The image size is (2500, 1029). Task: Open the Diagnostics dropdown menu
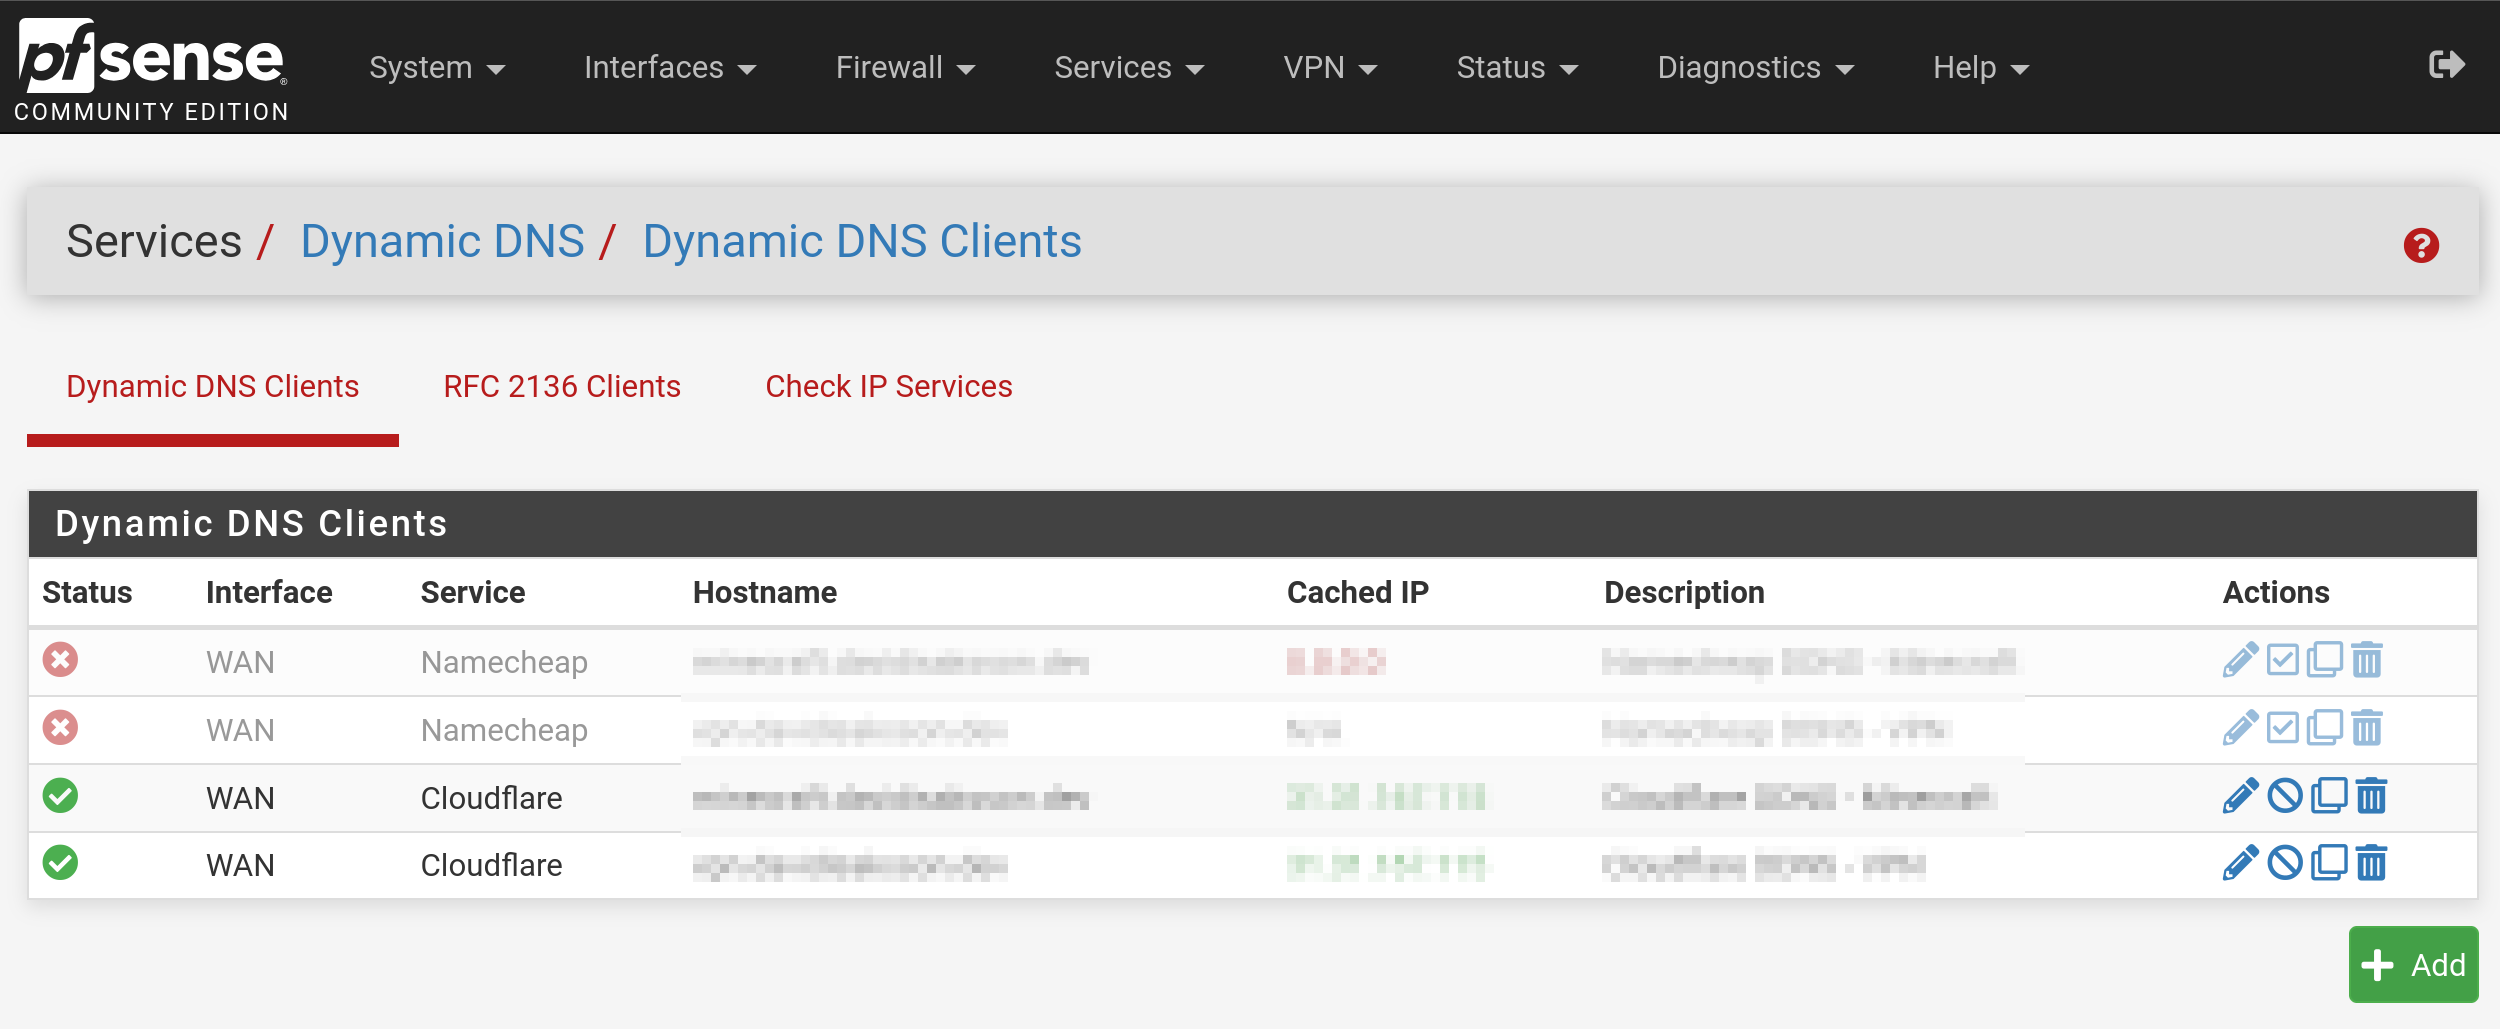click(1755, 68)
